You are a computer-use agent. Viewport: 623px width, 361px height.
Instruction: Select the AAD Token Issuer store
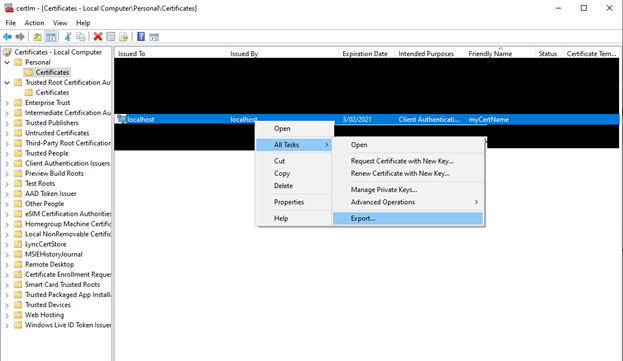(50, 194)
